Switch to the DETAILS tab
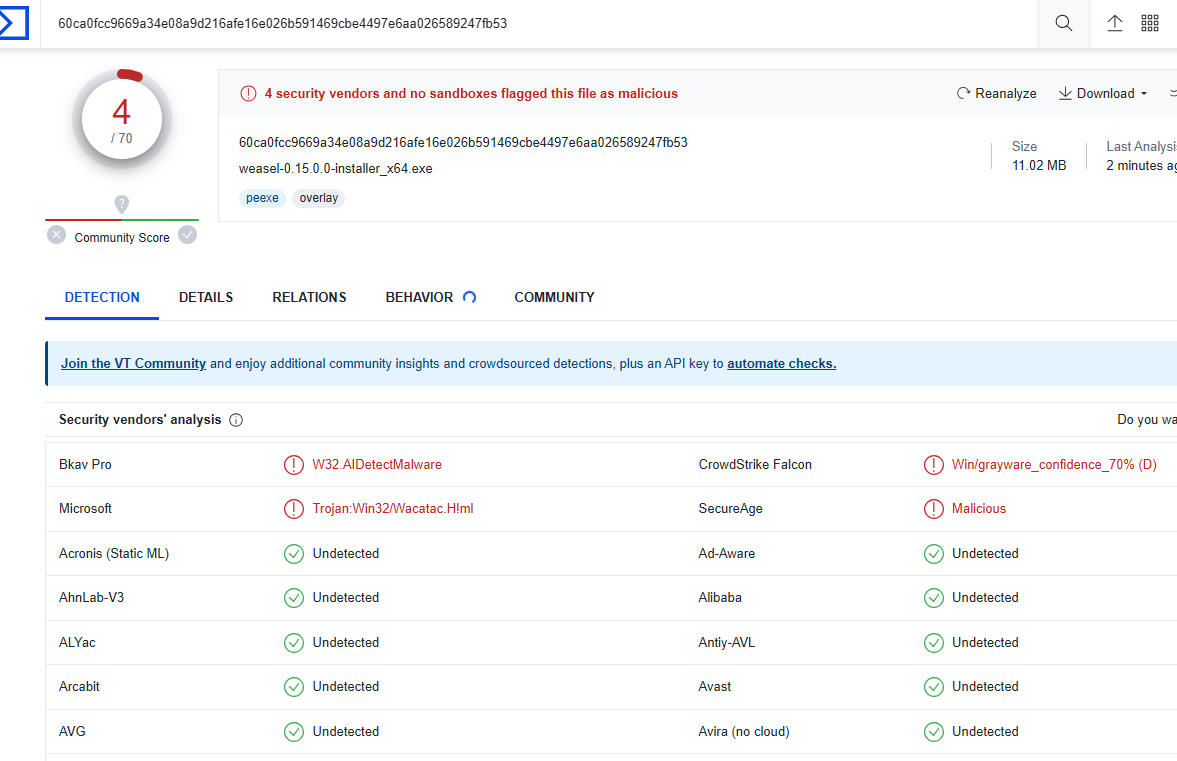 [206, 297]
